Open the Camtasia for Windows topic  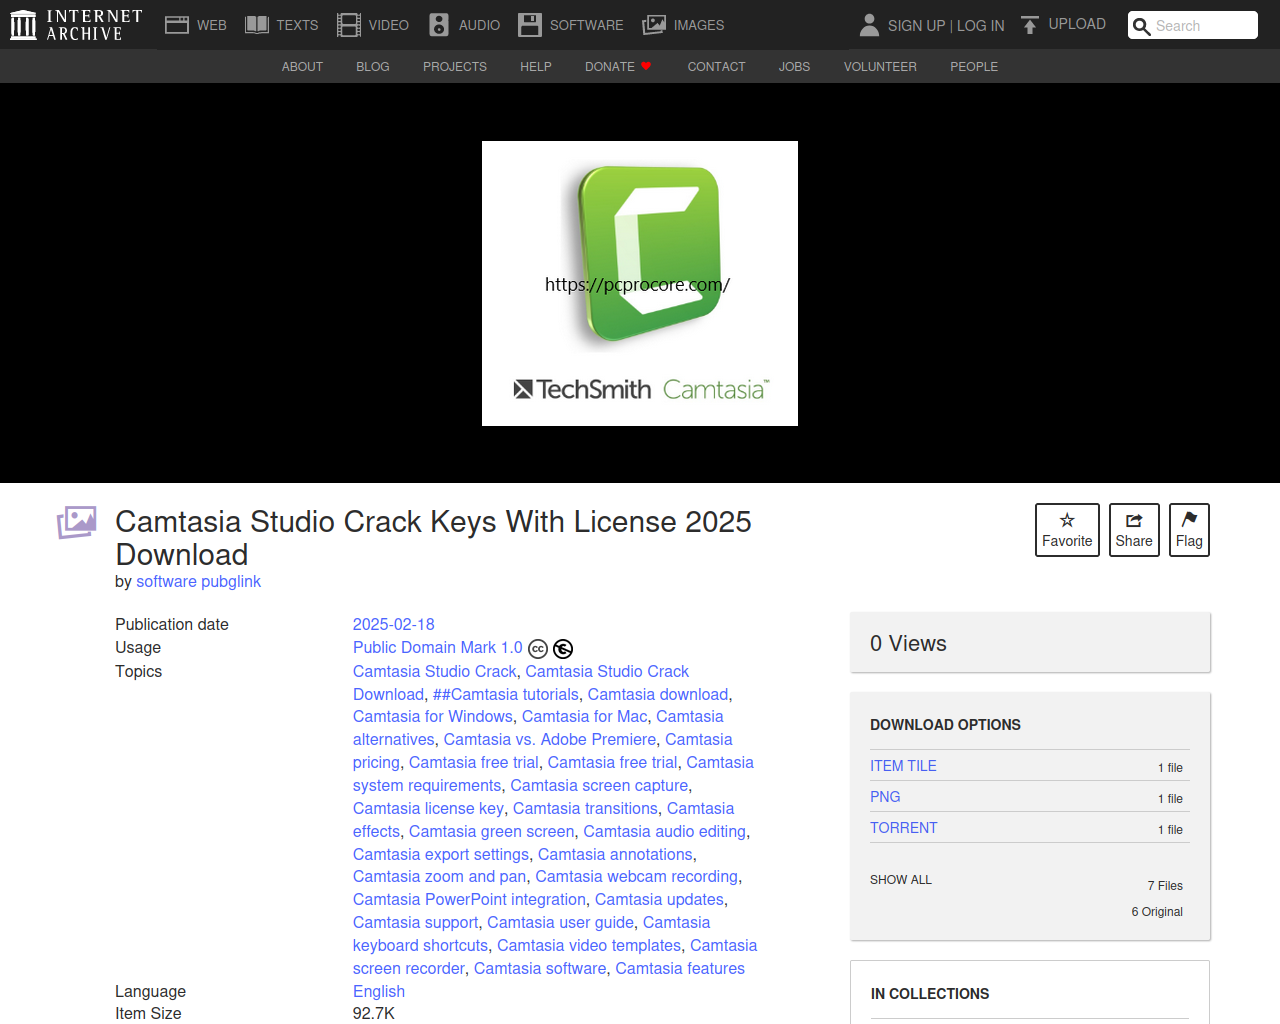433,717
